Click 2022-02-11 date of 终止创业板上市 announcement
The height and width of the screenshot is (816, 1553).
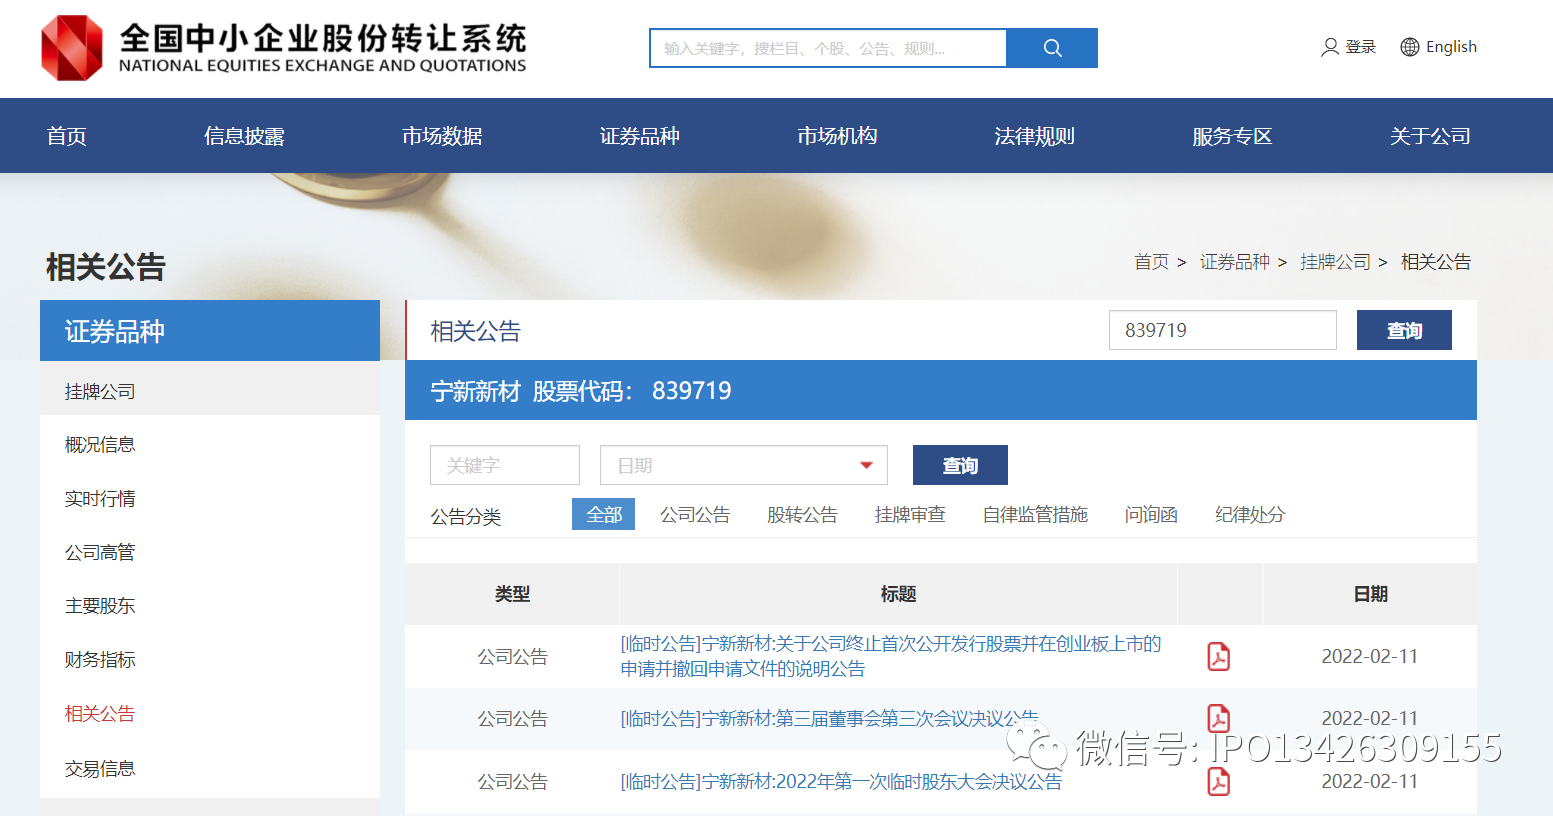click(x=1370, y=656)
